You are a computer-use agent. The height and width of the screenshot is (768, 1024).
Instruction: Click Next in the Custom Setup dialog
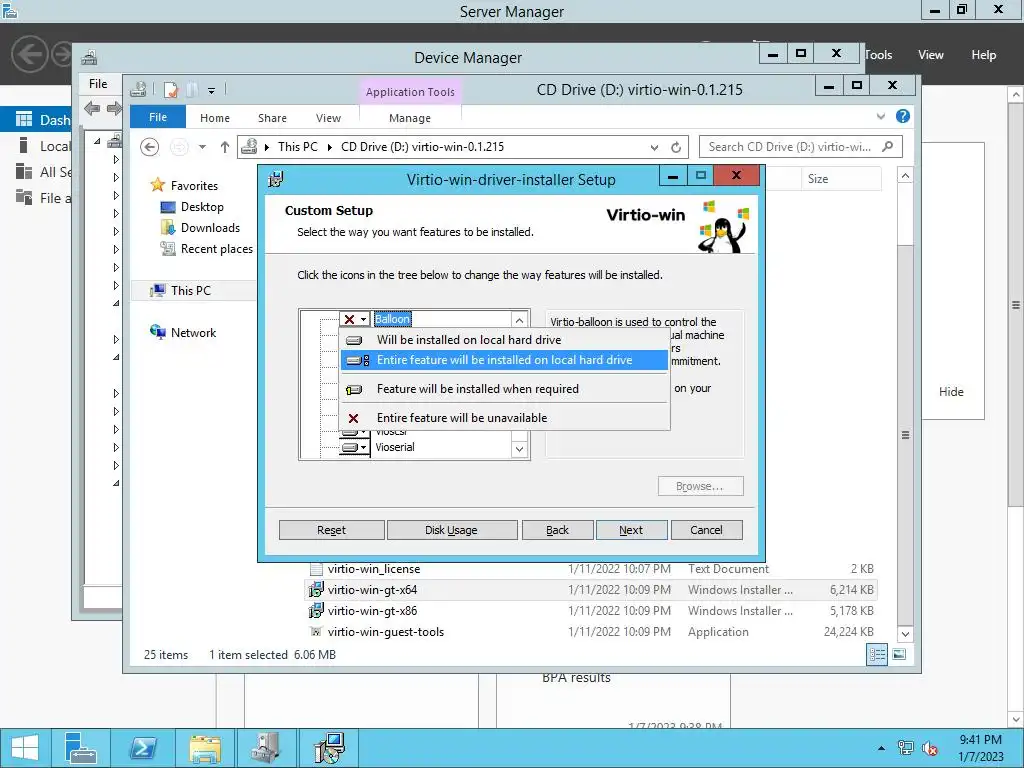pos(632,530)
